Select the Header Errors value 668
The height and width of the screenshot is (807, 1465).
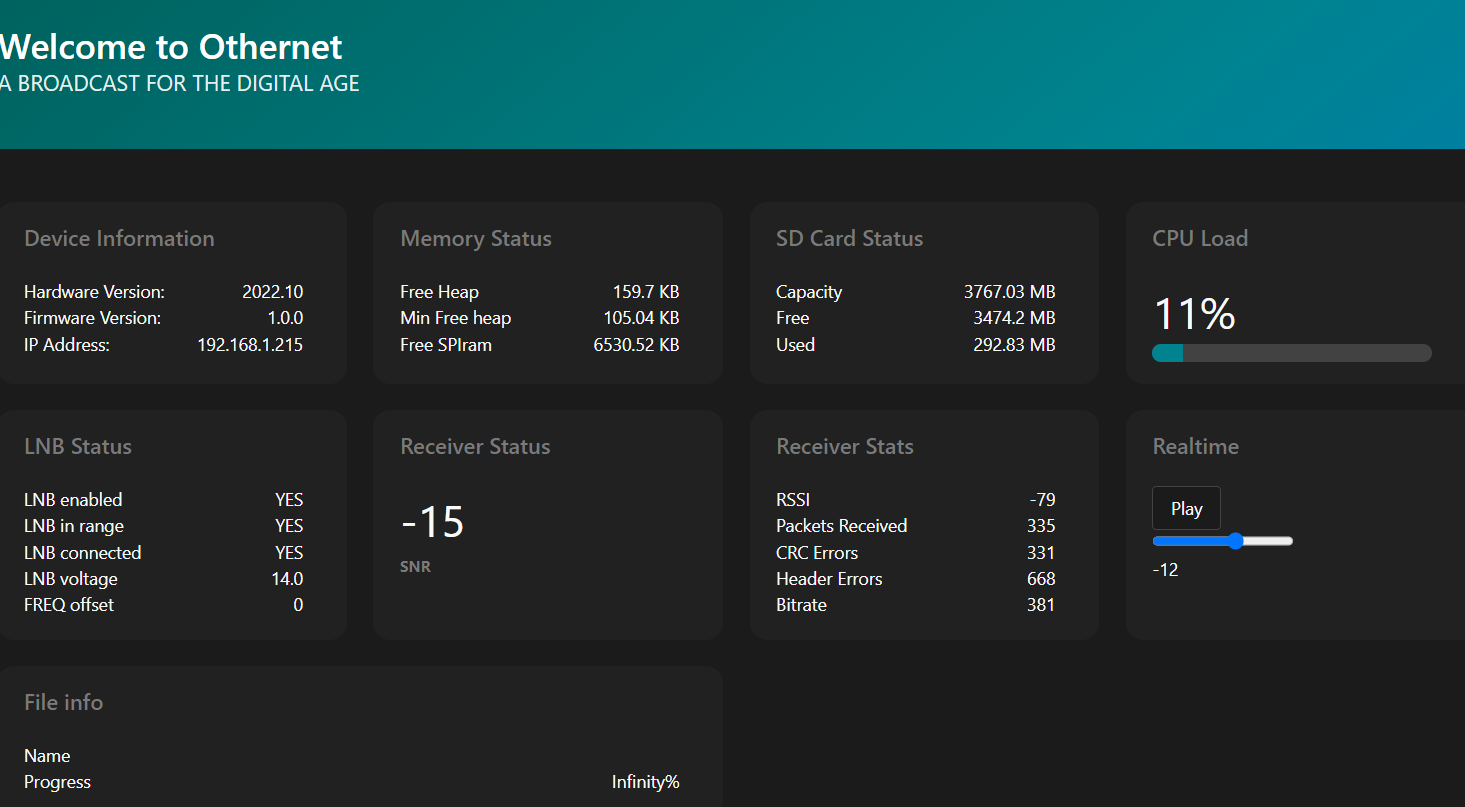[x=1041, y=579]
